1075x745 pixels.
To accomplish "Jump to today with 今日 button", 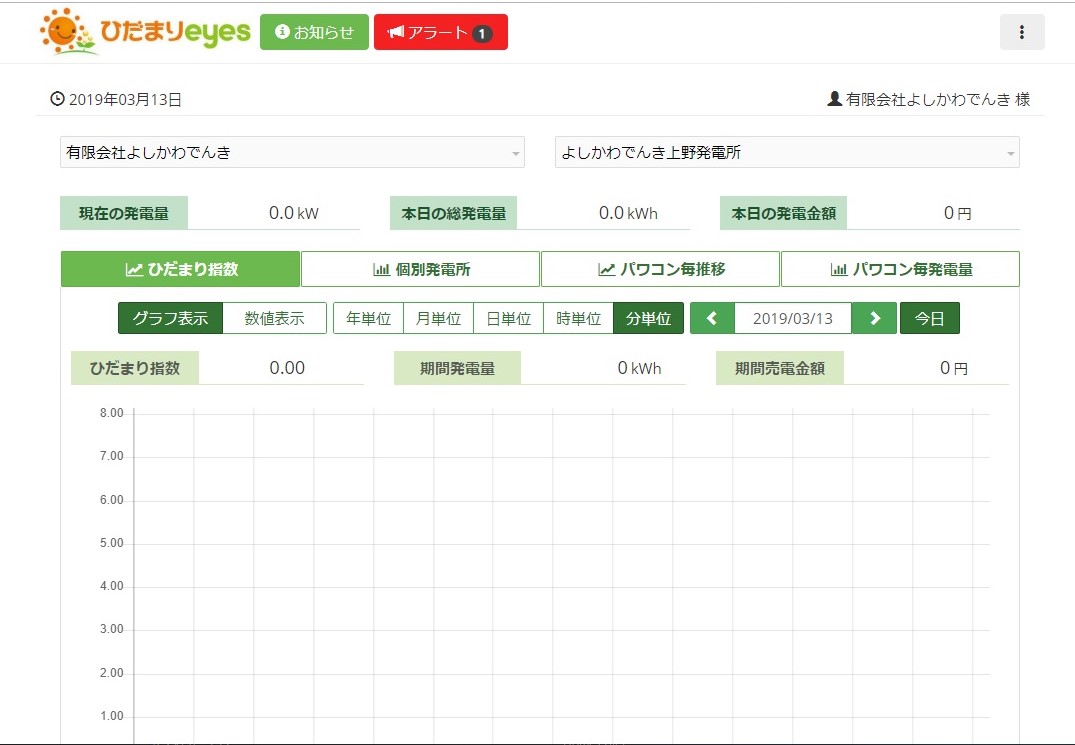I will (x=929, y=318).
